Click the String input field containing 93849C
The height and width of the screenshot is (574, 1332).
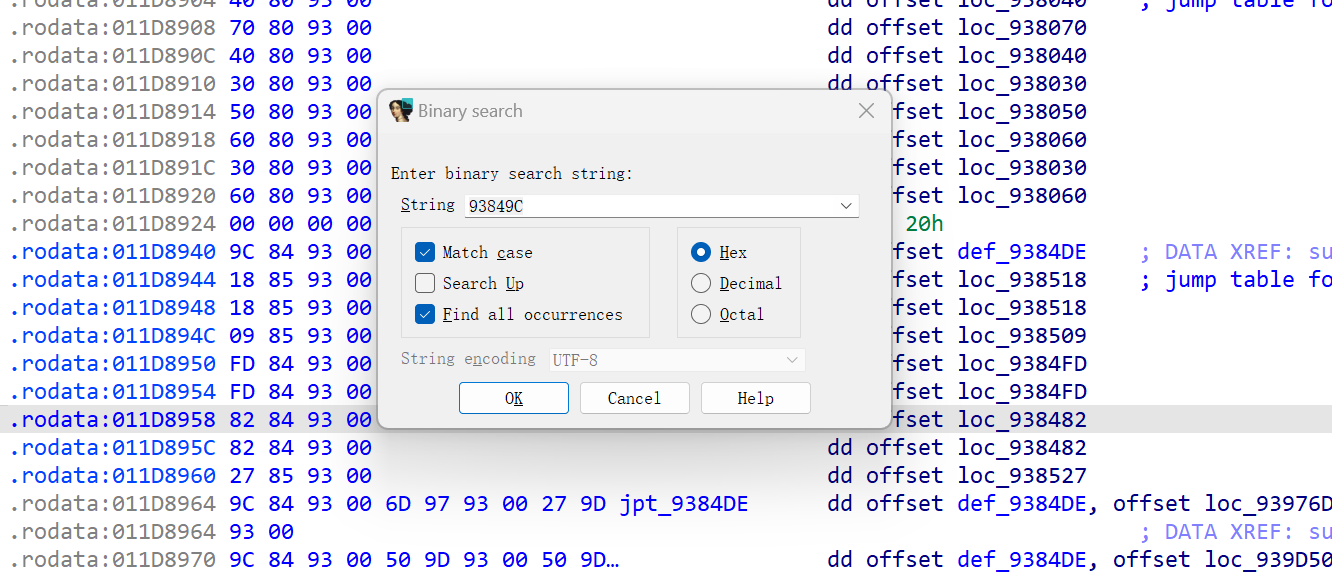[x=650, y=206]
